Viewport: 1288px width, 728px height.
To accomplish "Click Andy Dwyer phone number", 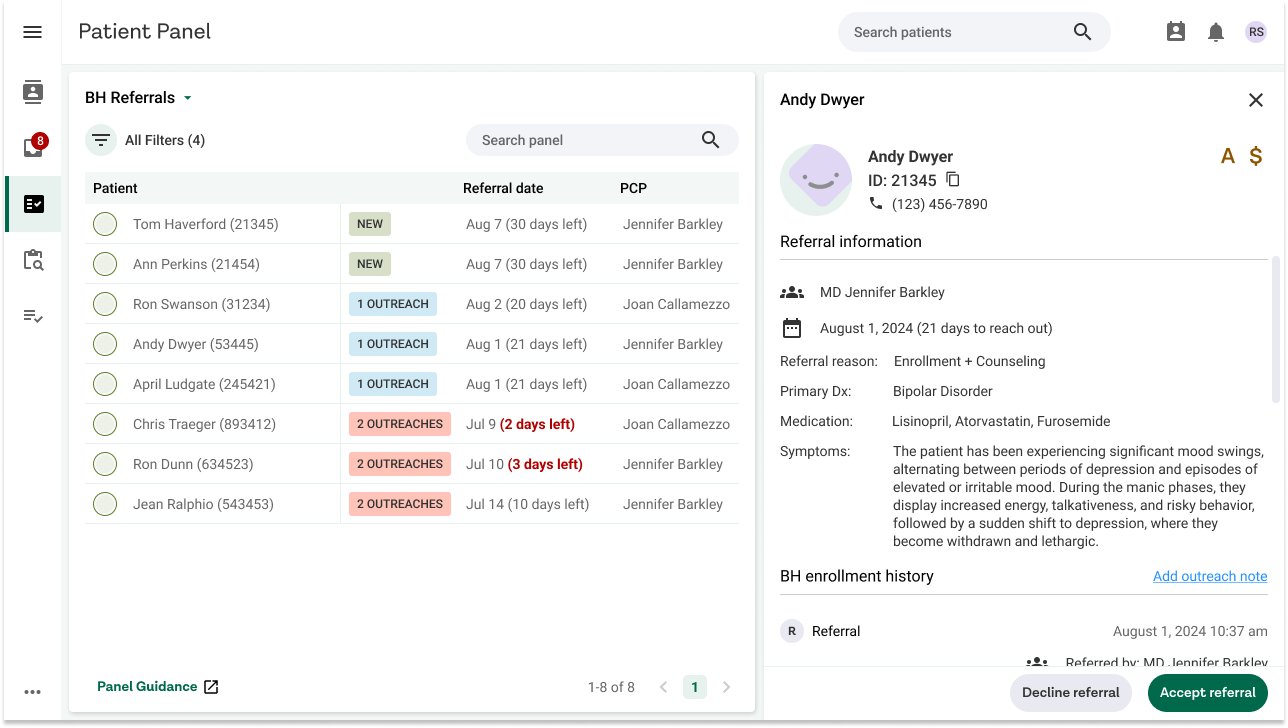I will [940, 204].
